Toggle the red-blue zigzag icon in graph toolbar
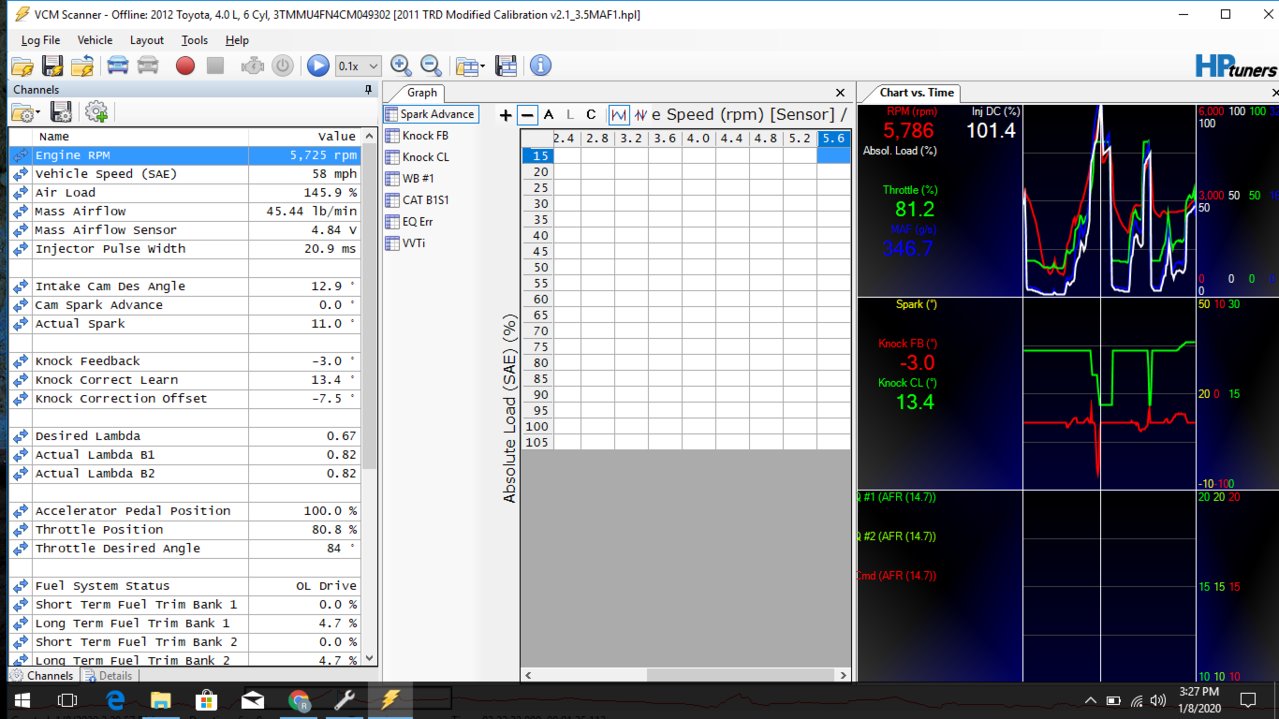The height and width of the screenshot is (719, 1279). 640,115
